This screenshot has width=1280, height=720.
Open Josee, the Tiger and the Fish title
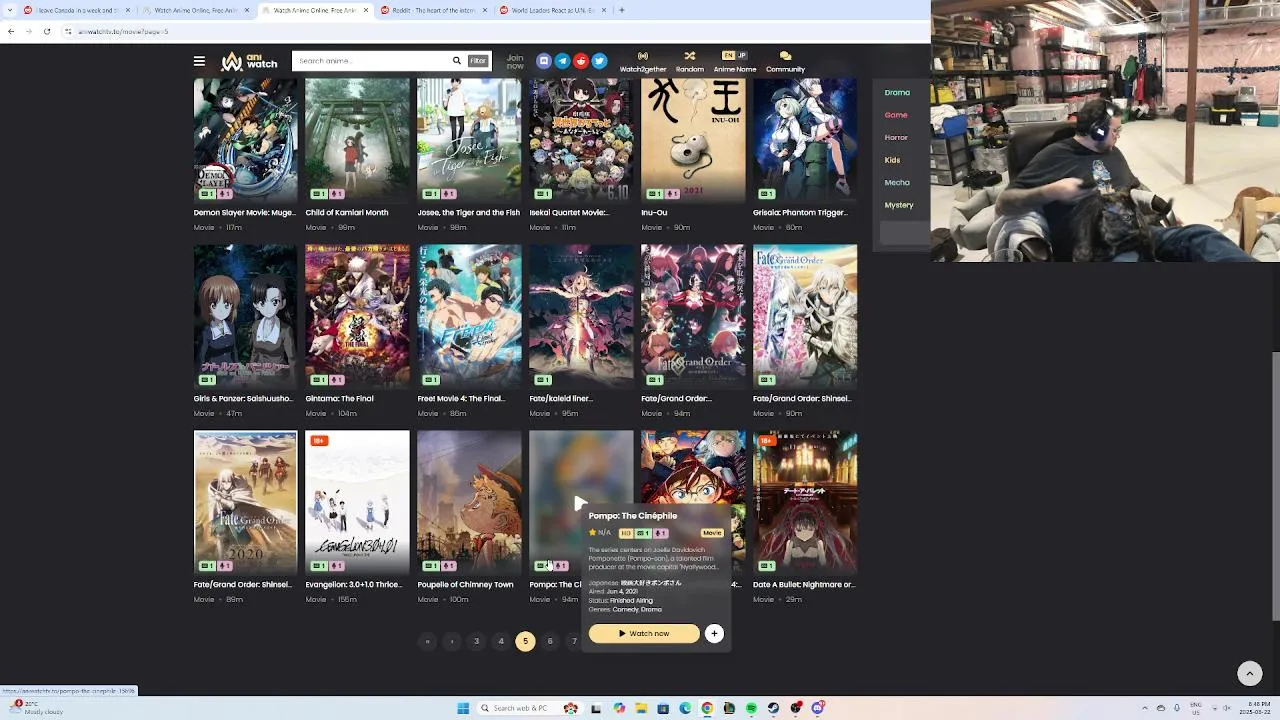(x=469, y=213)
